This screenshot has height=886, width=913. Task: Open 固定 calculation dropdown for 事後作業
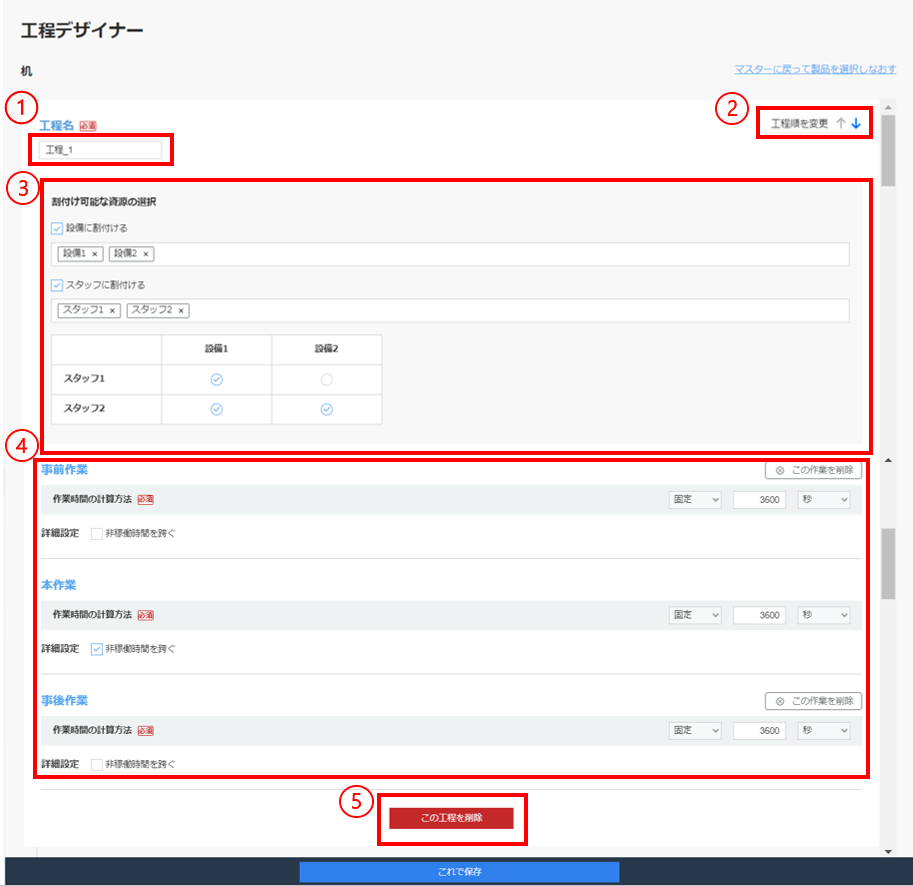click(x=695, y=731)
